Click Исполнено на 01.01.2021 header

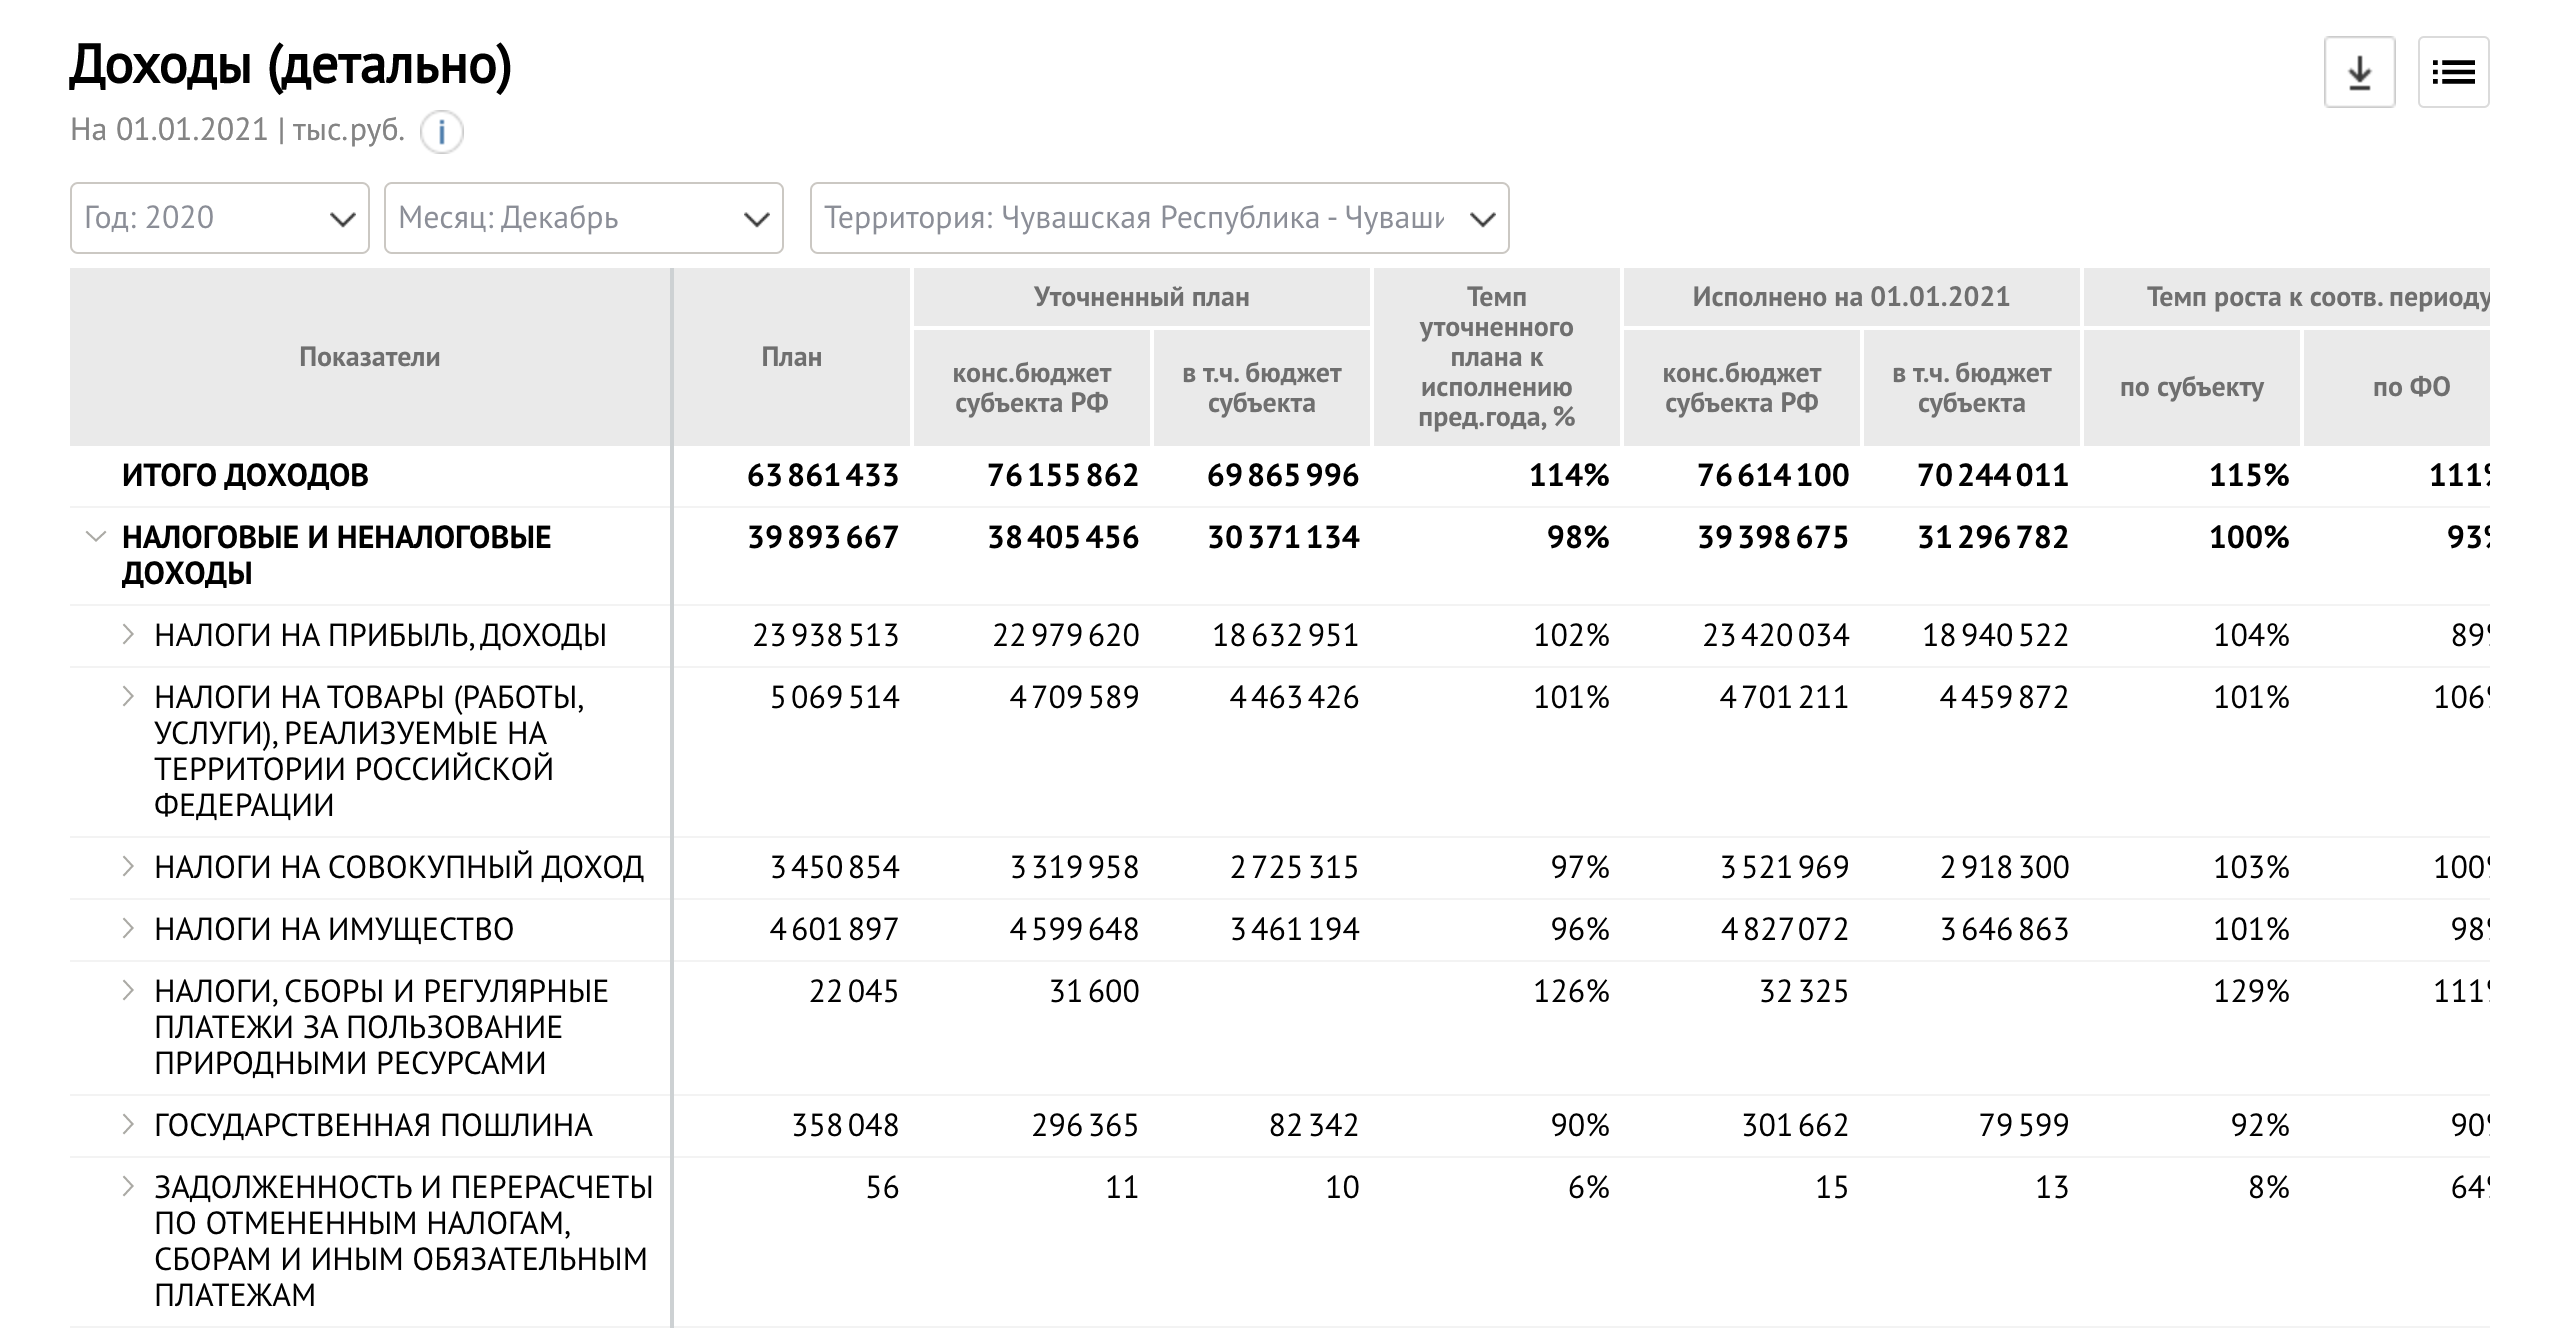click(1851, 297)
